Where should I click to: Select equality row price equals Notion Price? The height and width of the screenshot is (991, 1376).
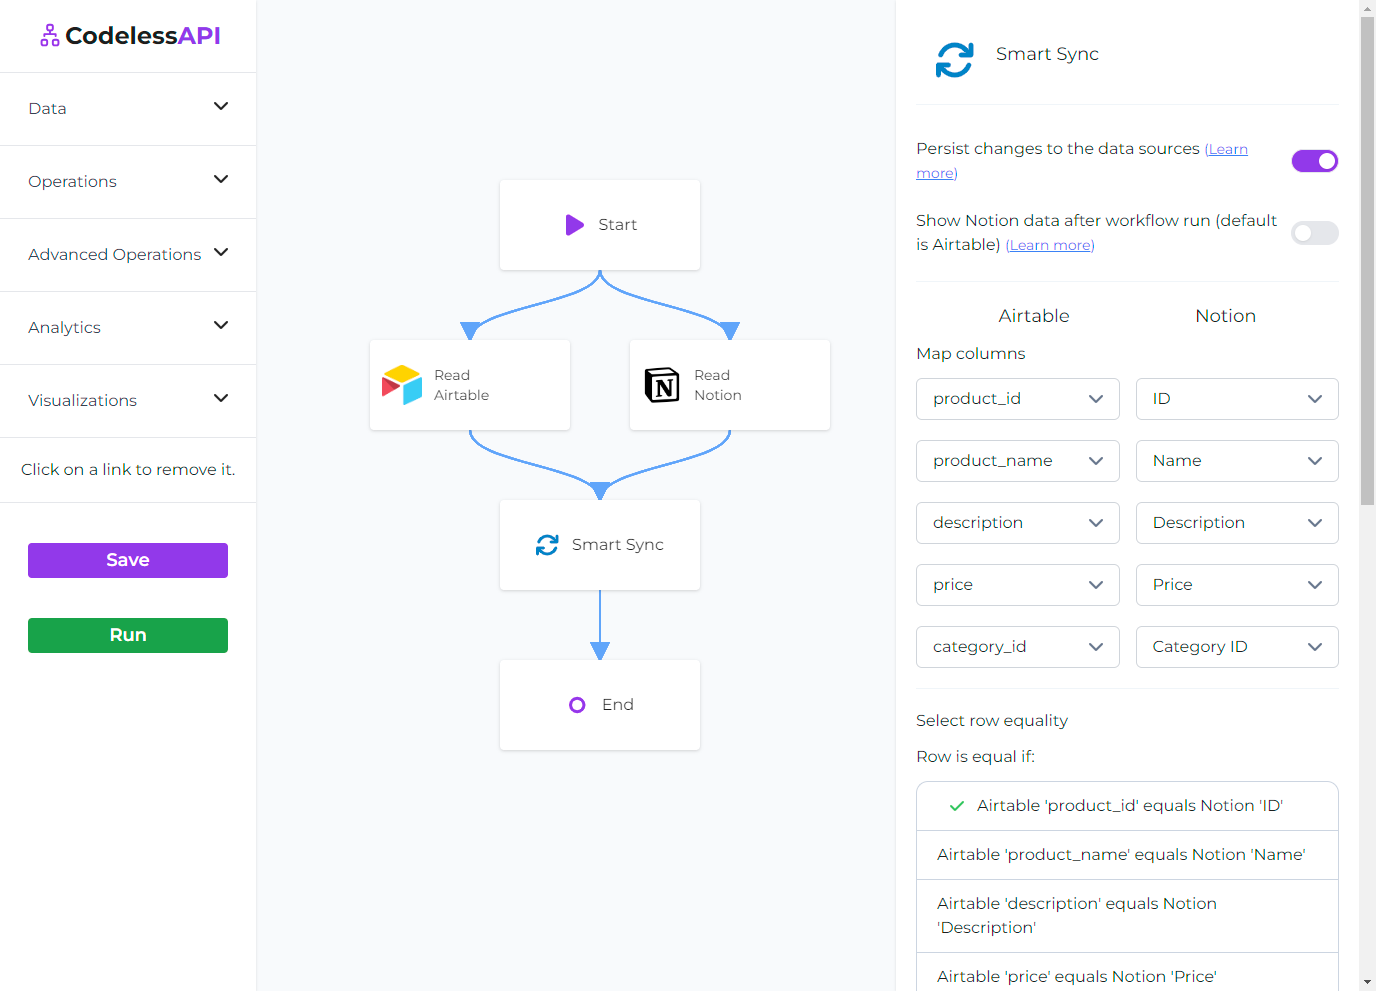(x=1127, y=973)
